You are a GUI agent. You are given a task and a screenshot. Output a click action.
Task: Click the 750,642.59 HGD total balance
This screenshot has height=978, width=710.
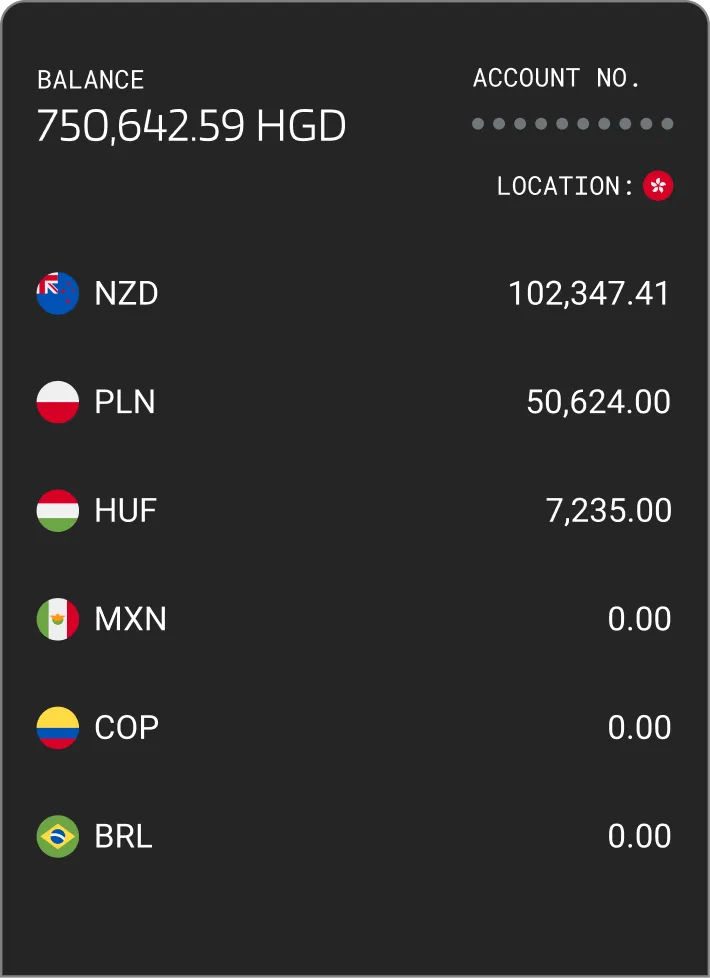pos(192,125)
